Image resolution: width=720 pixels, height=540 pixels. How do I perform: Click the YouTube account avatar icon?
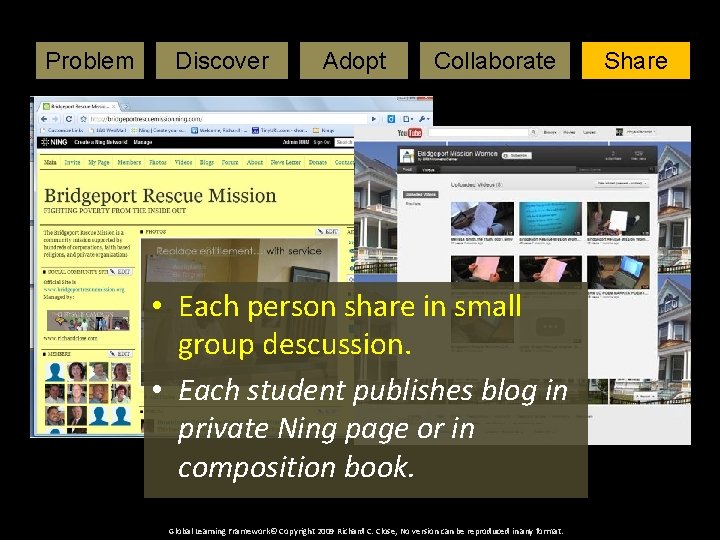pos(619,132)
